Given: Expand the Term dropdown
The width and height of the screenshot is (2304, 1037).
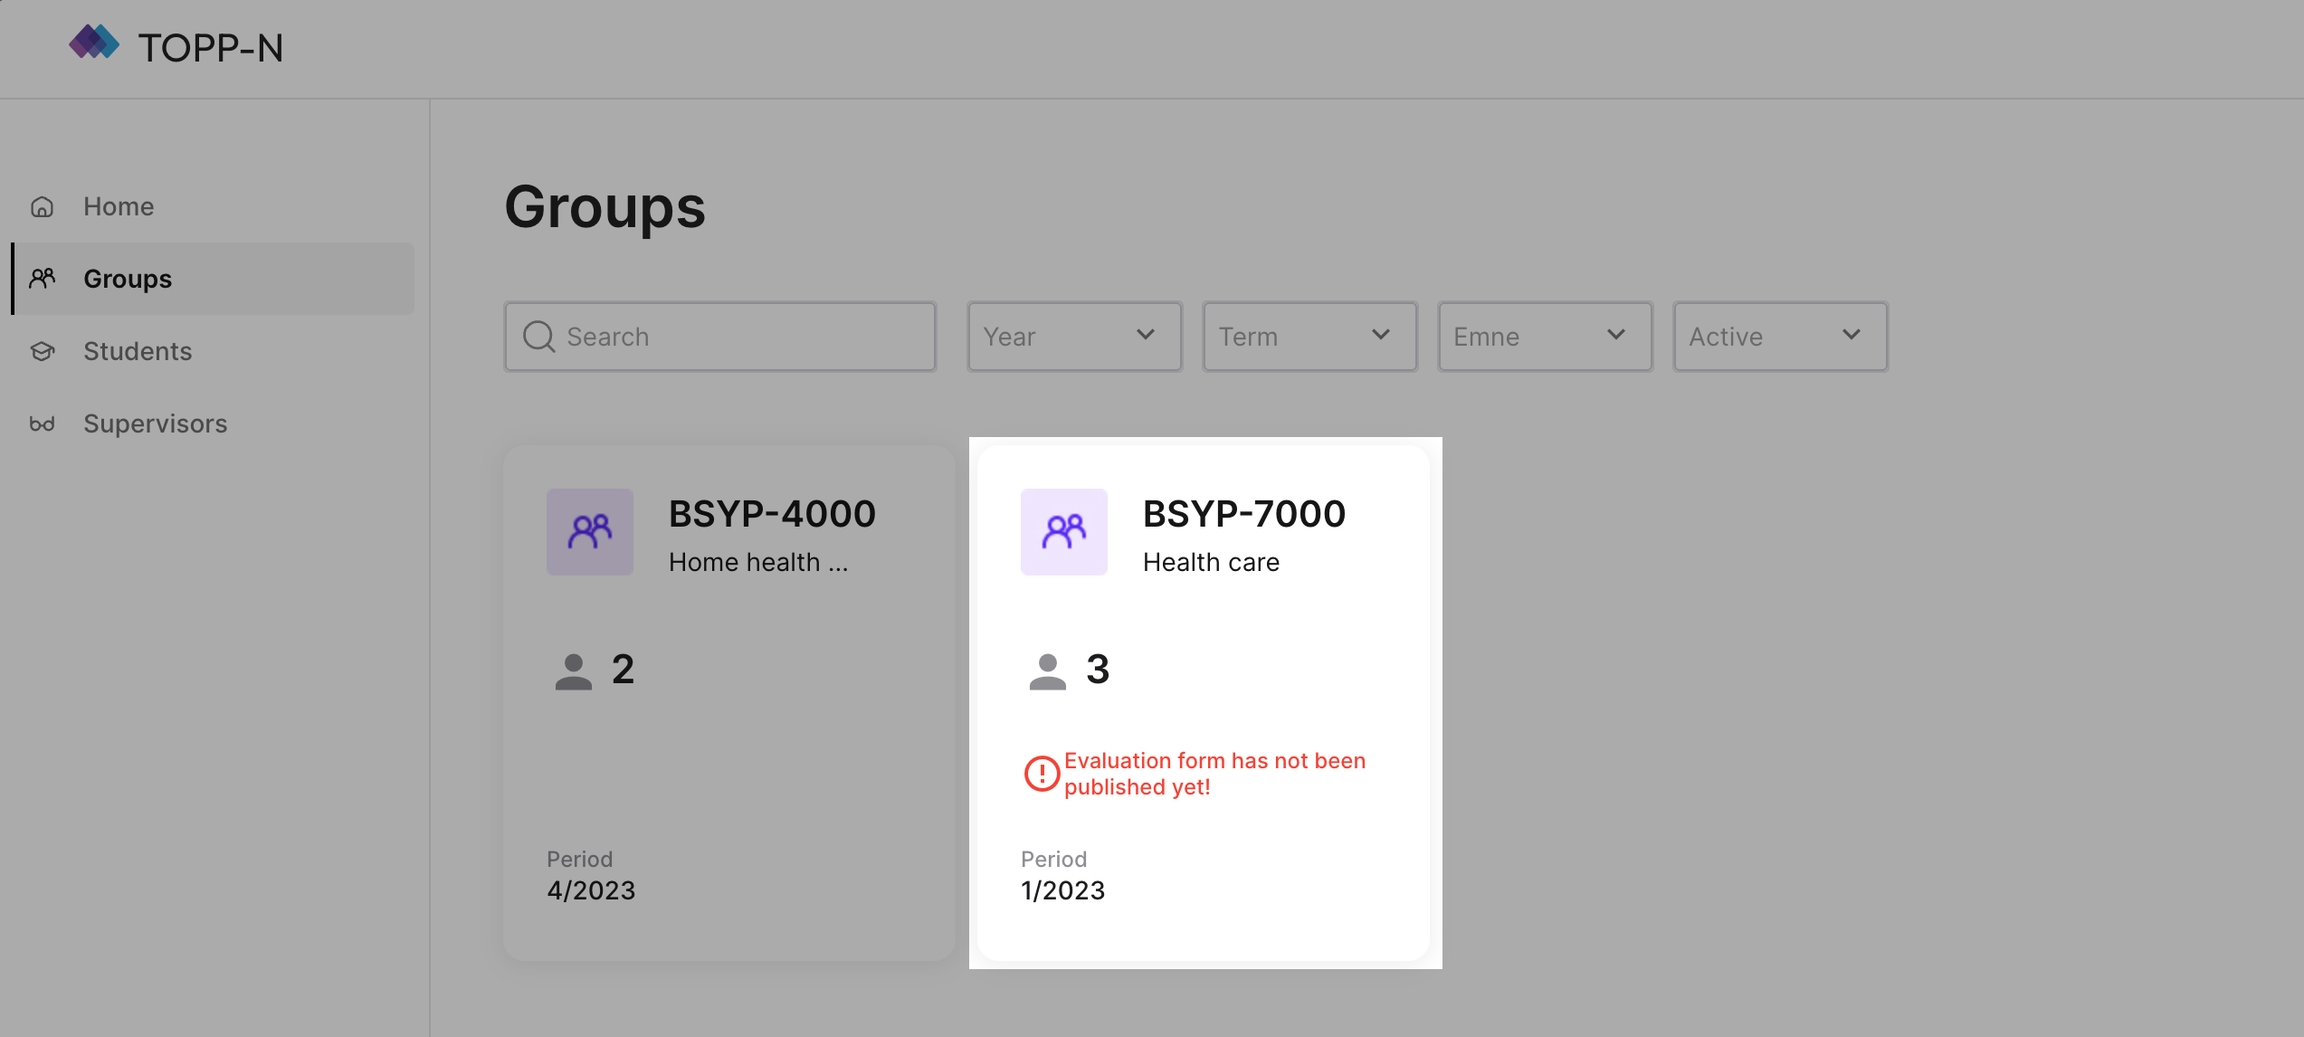Looking at the screenshot, I should tap(1309, 337).
